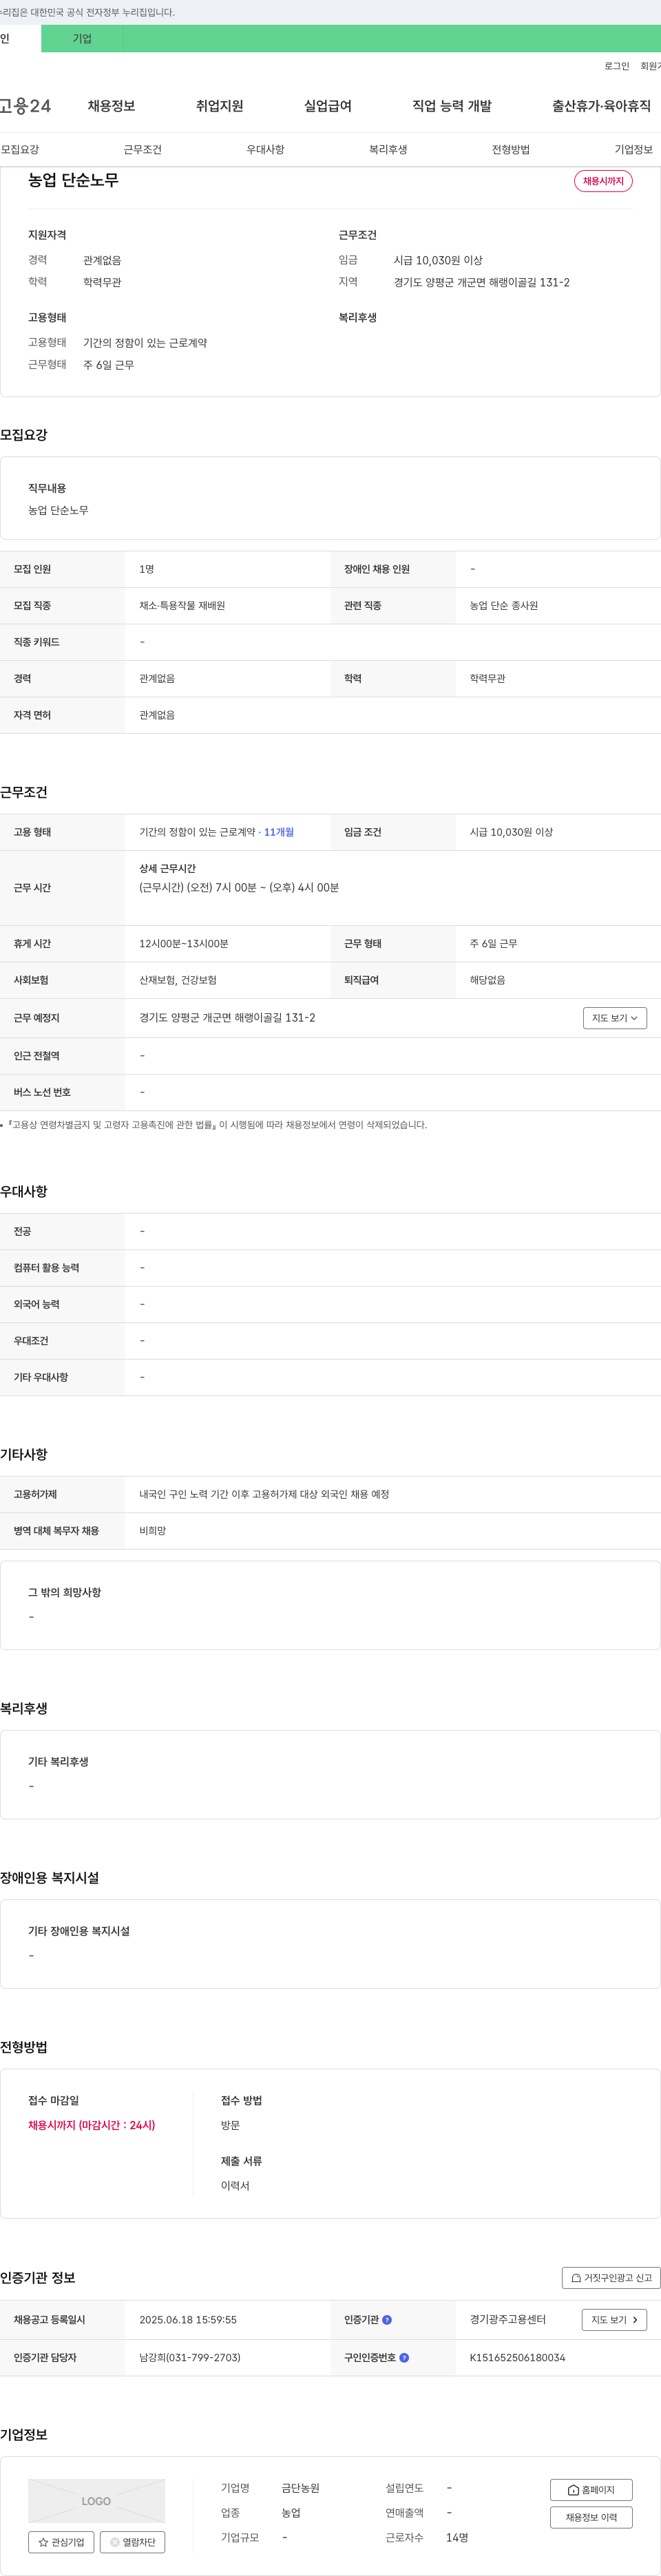Select wage text 시급 10,030원 이상 in summary
This screenshot has height=2576, width=661.
click(438, 260)
